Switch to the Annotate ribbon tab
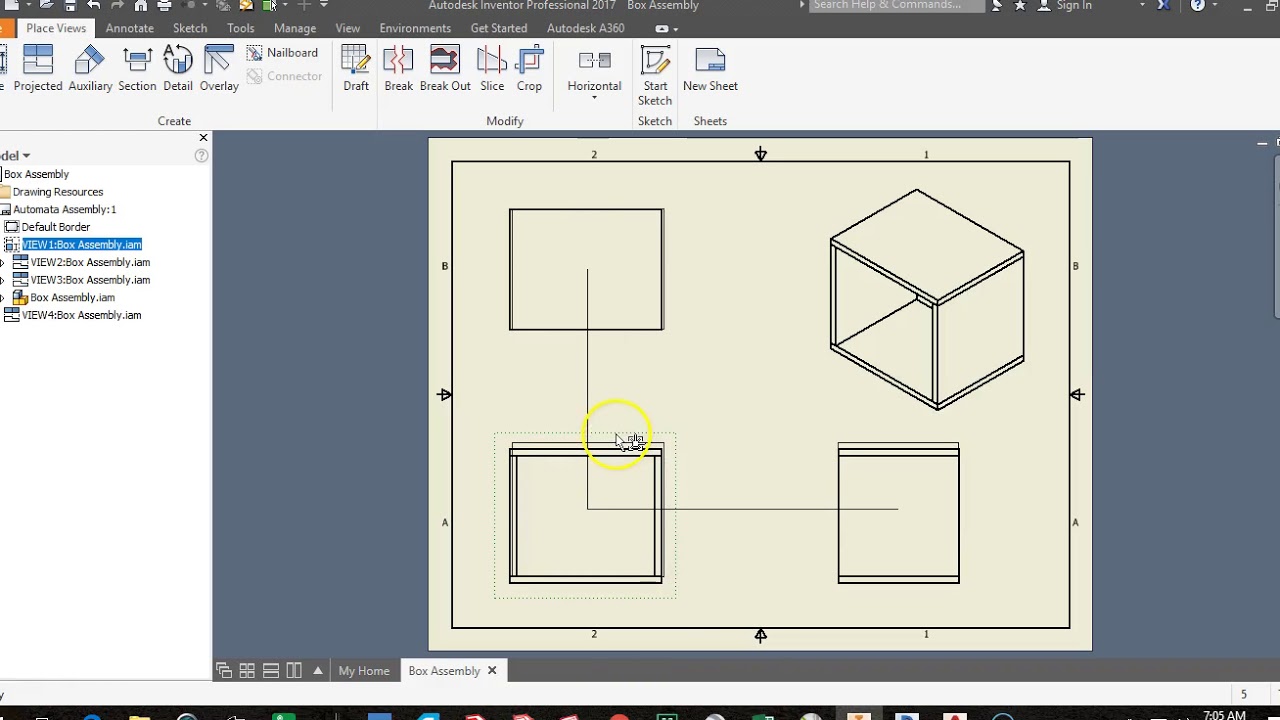 [x=129, y=28]
